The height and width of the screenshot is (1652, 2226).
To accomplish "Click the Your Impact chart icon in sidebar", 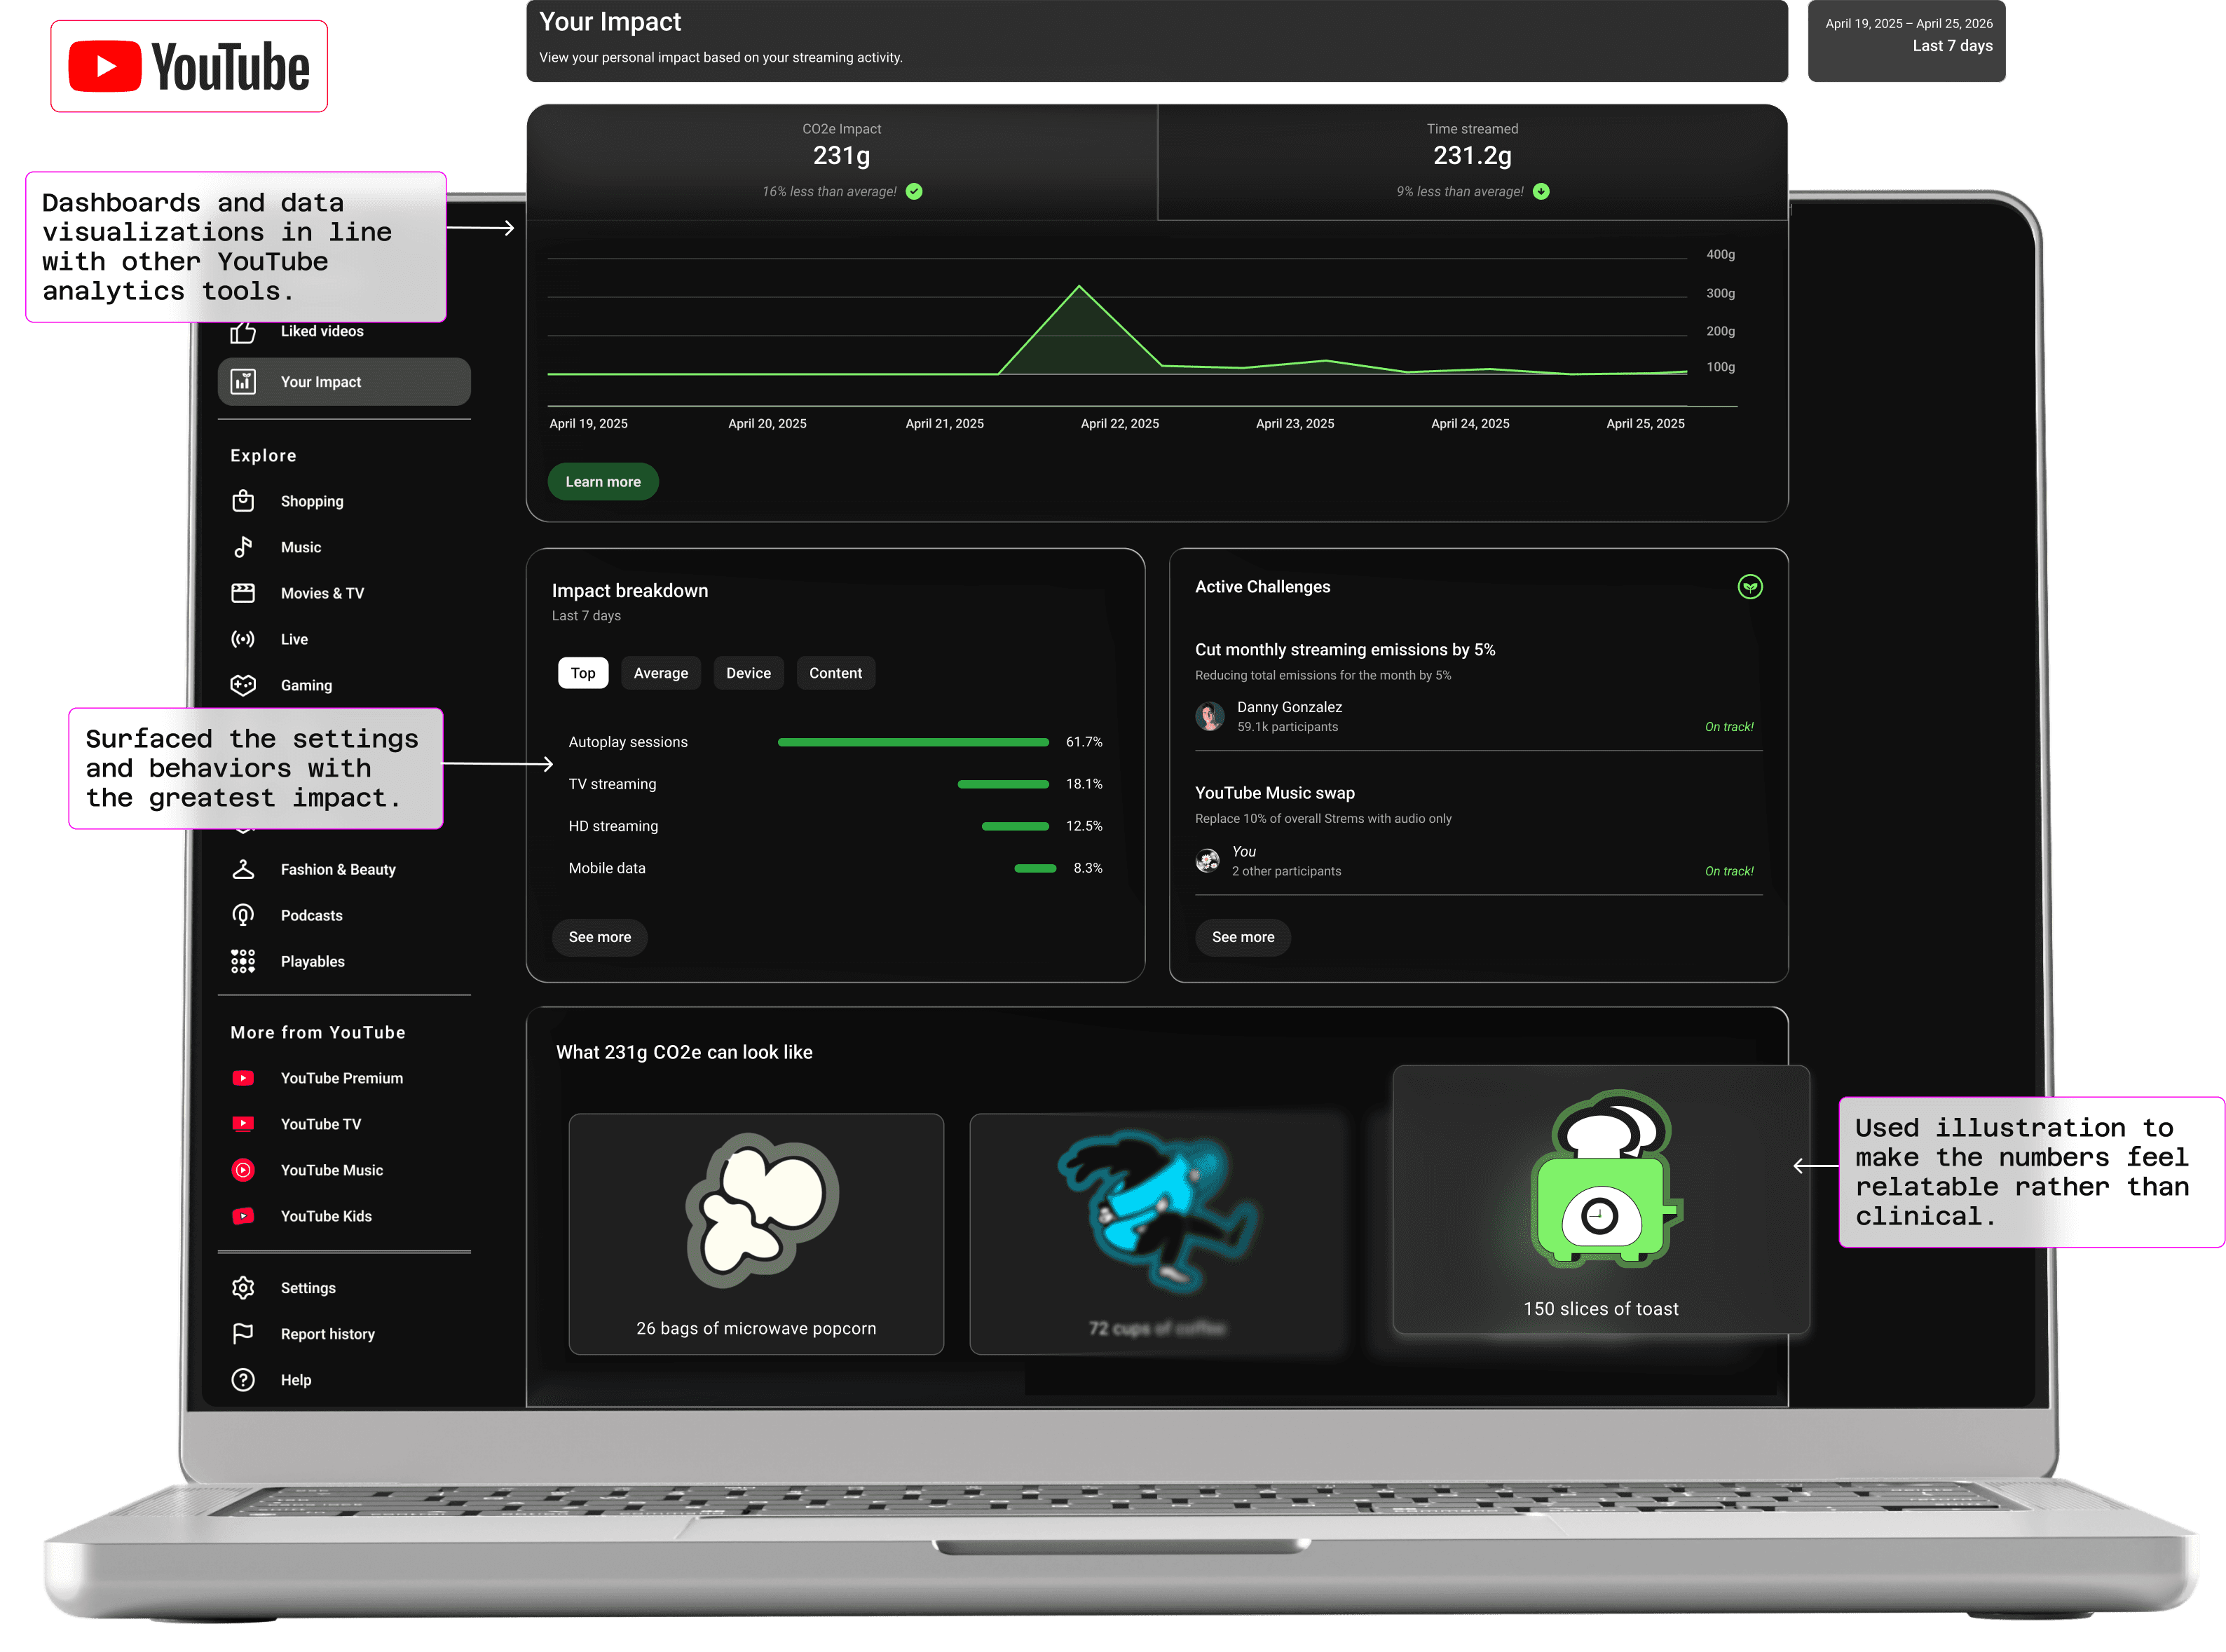I will click(243, 382).
